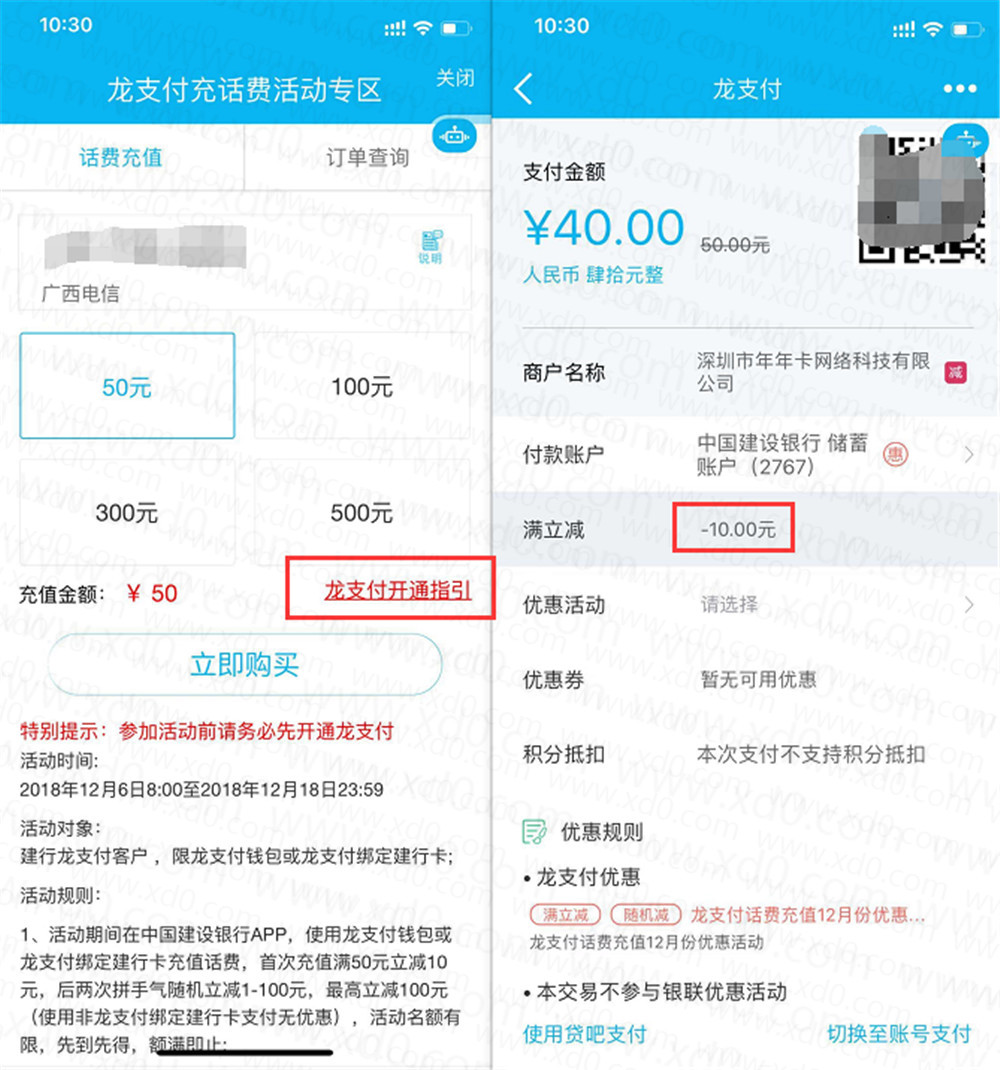The width and height of the screenshot is (1000, 1070).
Task: Click the 立即购买 button
Action: point(245,665)
